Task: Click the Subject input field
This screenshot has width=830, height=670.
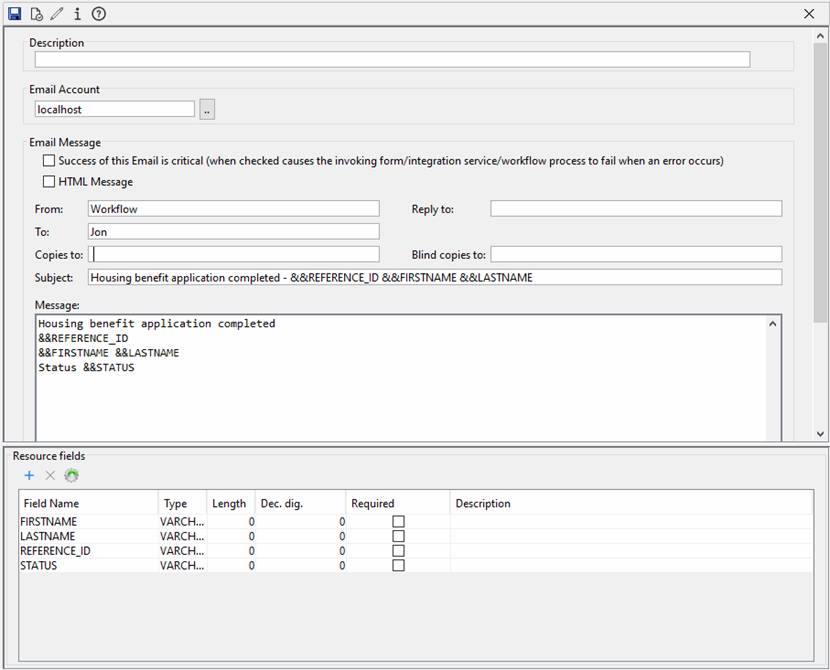Action: pyautogui.click(x=435, y=277)
